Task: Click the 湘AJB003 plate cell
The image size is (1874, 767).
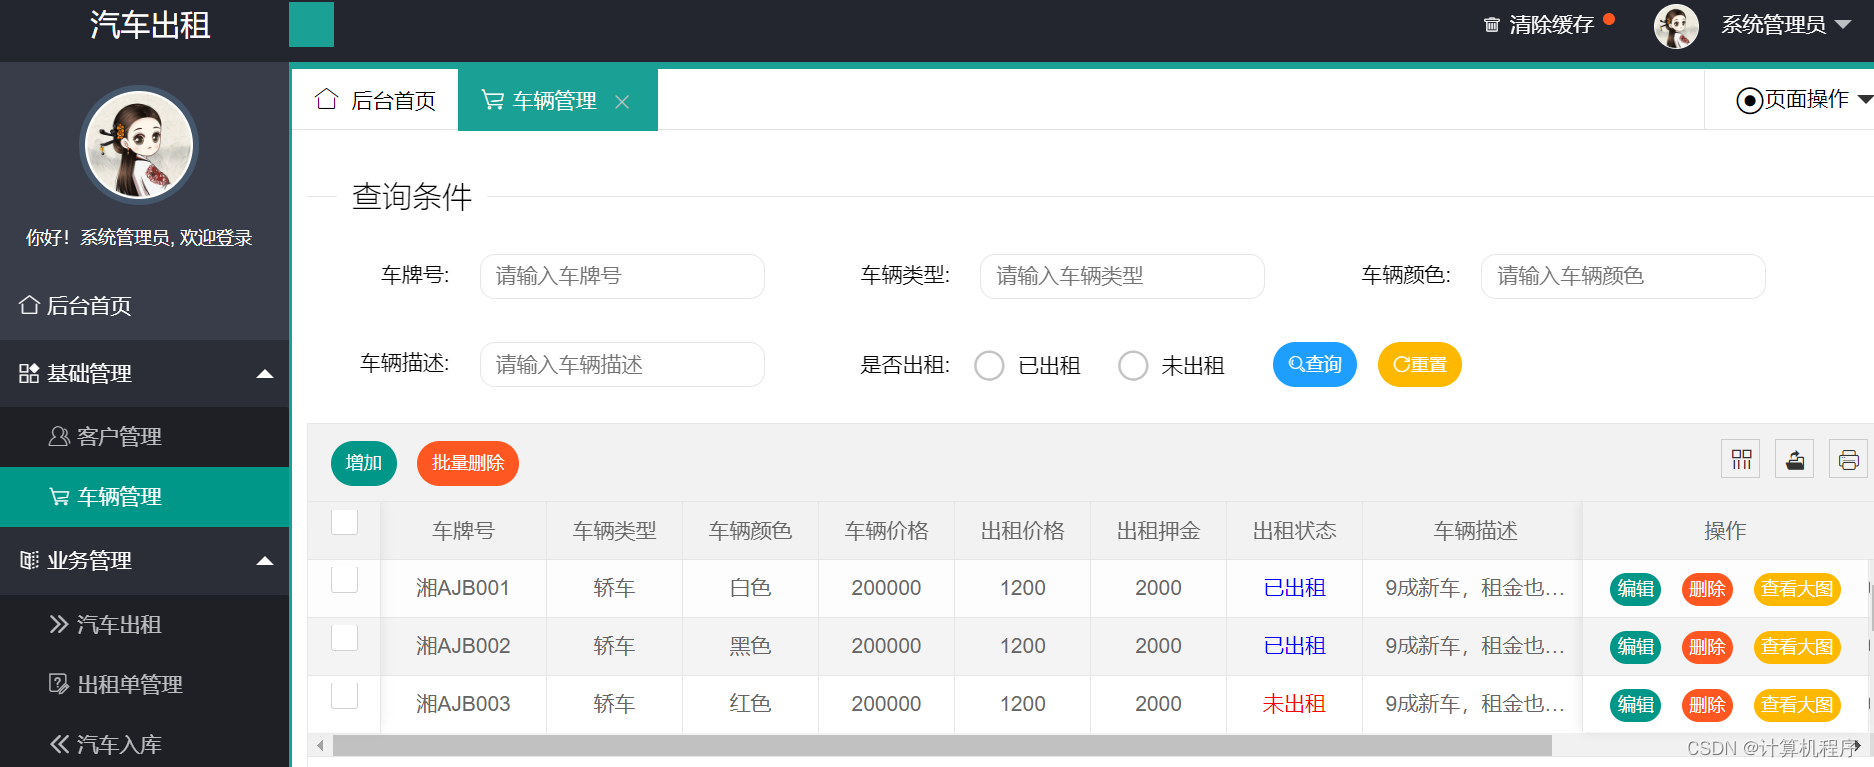Action: pyautogui.click(x=463, y=704)
